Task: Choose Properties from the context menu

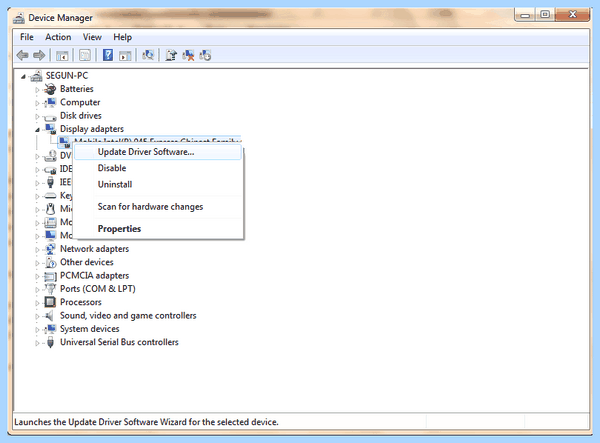Action: pos(158,229)
